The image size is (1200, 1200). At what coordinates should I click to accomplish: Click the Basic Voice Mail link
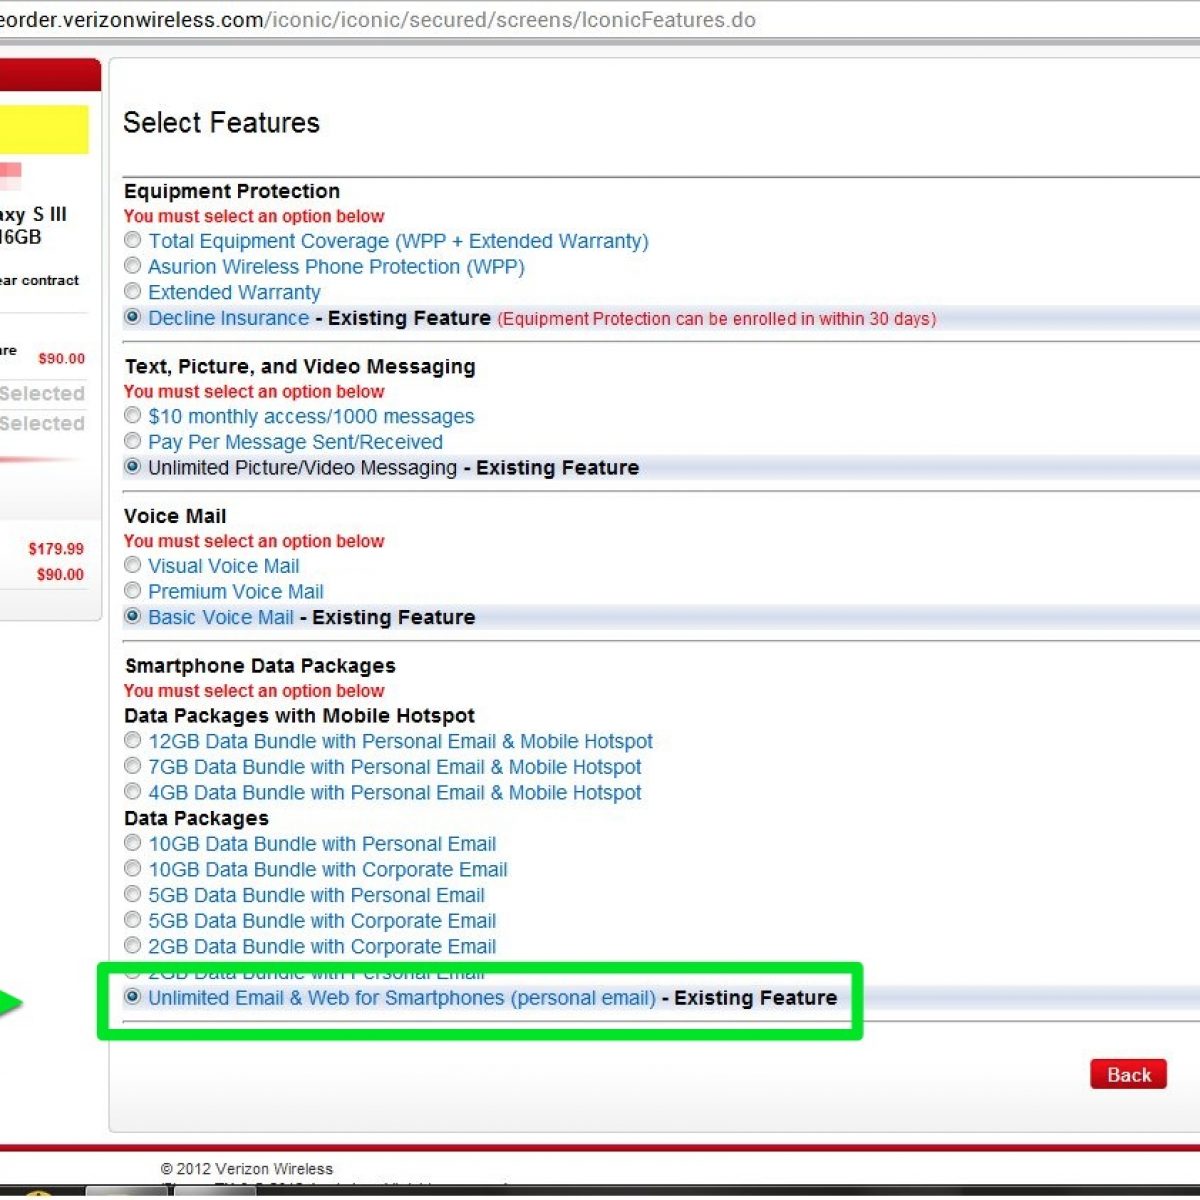pyautogui.click(x=221, y=617)
